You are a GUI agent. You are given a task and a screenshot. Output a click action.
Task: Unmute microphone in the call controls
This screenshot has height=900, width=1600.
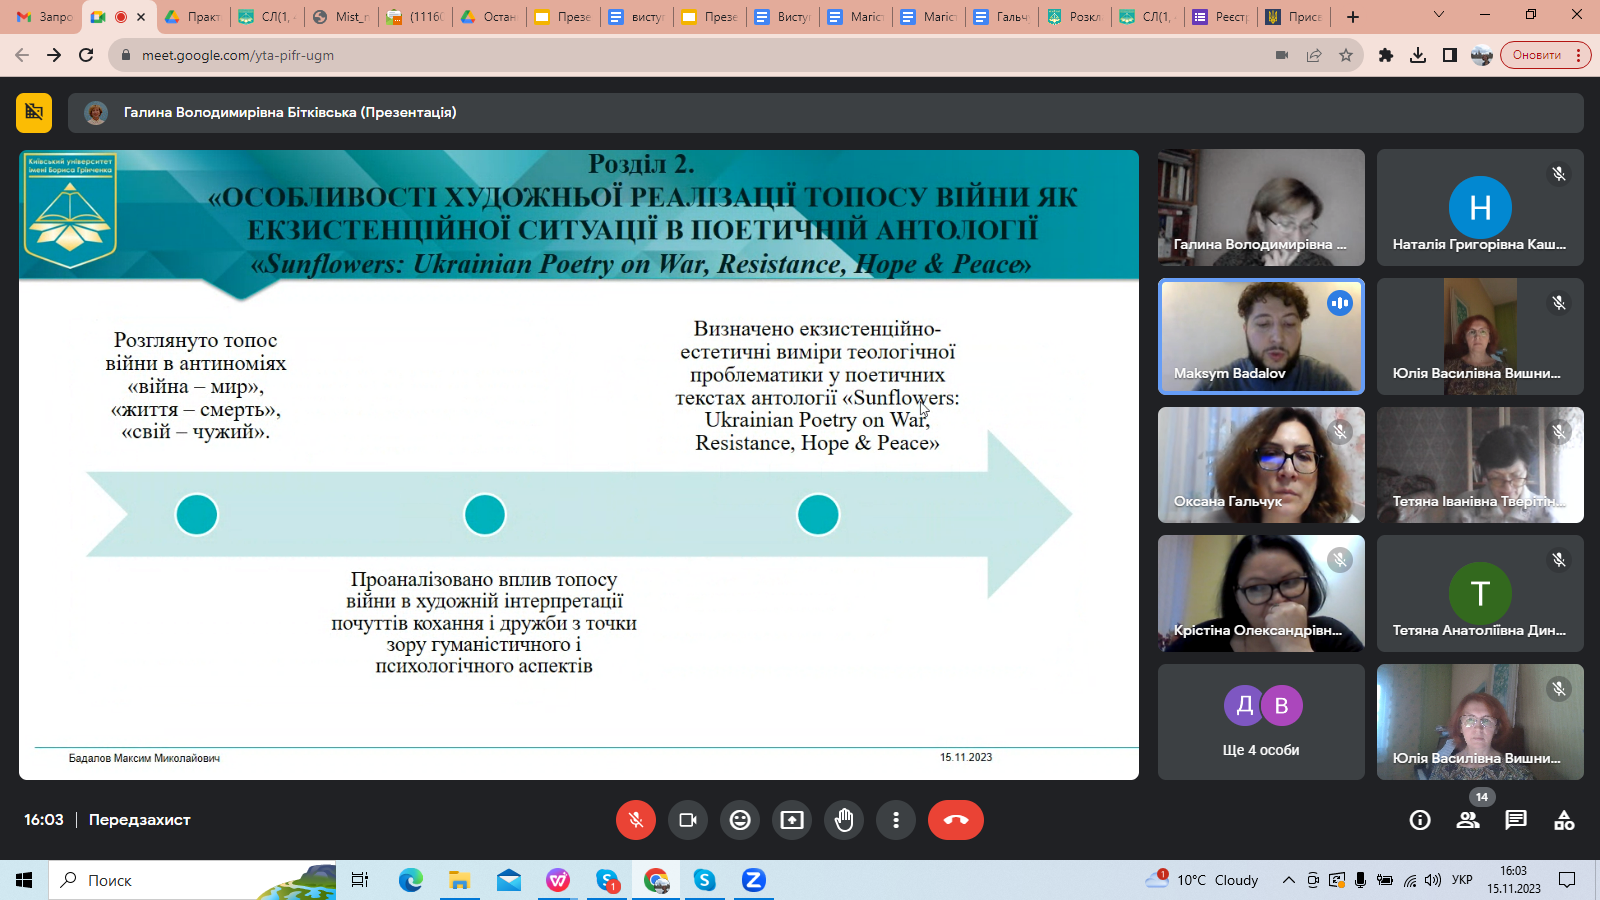[x=636, y=820]
